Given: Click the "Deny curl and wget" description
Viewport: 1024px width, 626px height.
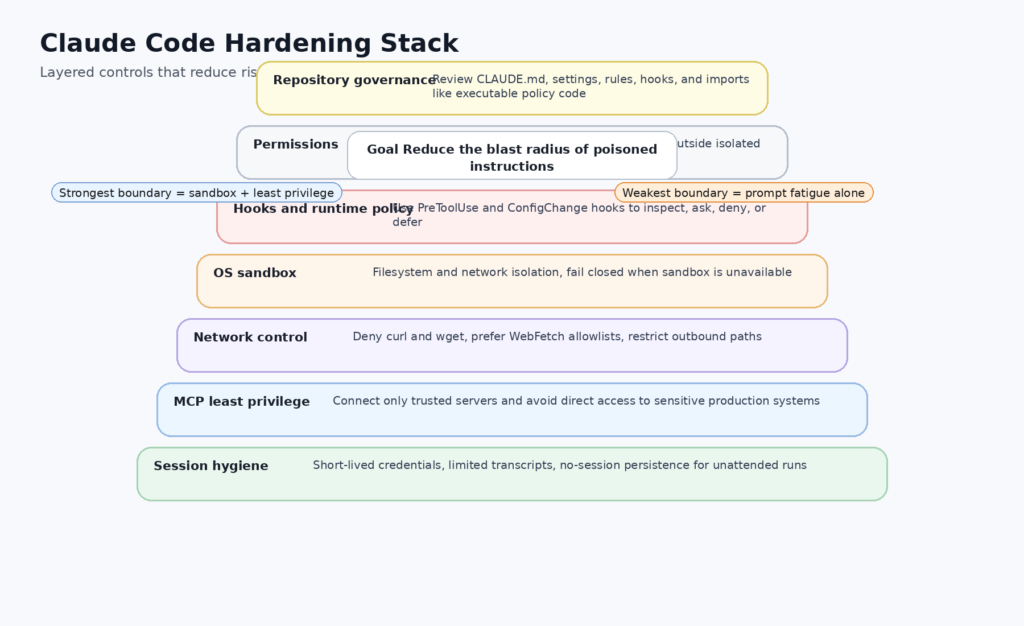Looking at the screenshot, I should point(556,337).
